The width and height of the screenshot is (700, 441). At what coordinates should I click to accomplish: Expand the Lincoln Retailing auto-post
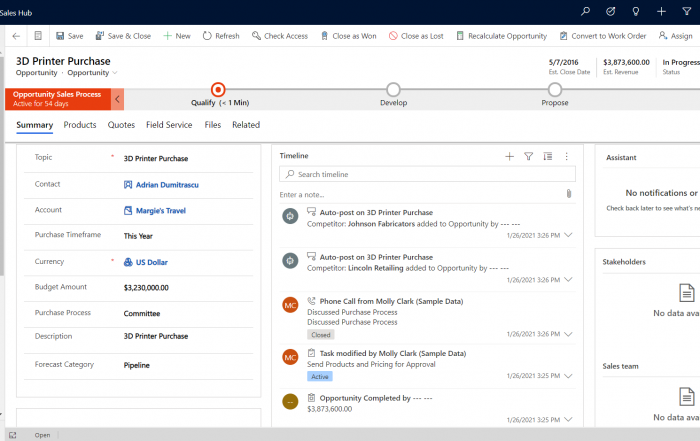[x=568, y=280]
